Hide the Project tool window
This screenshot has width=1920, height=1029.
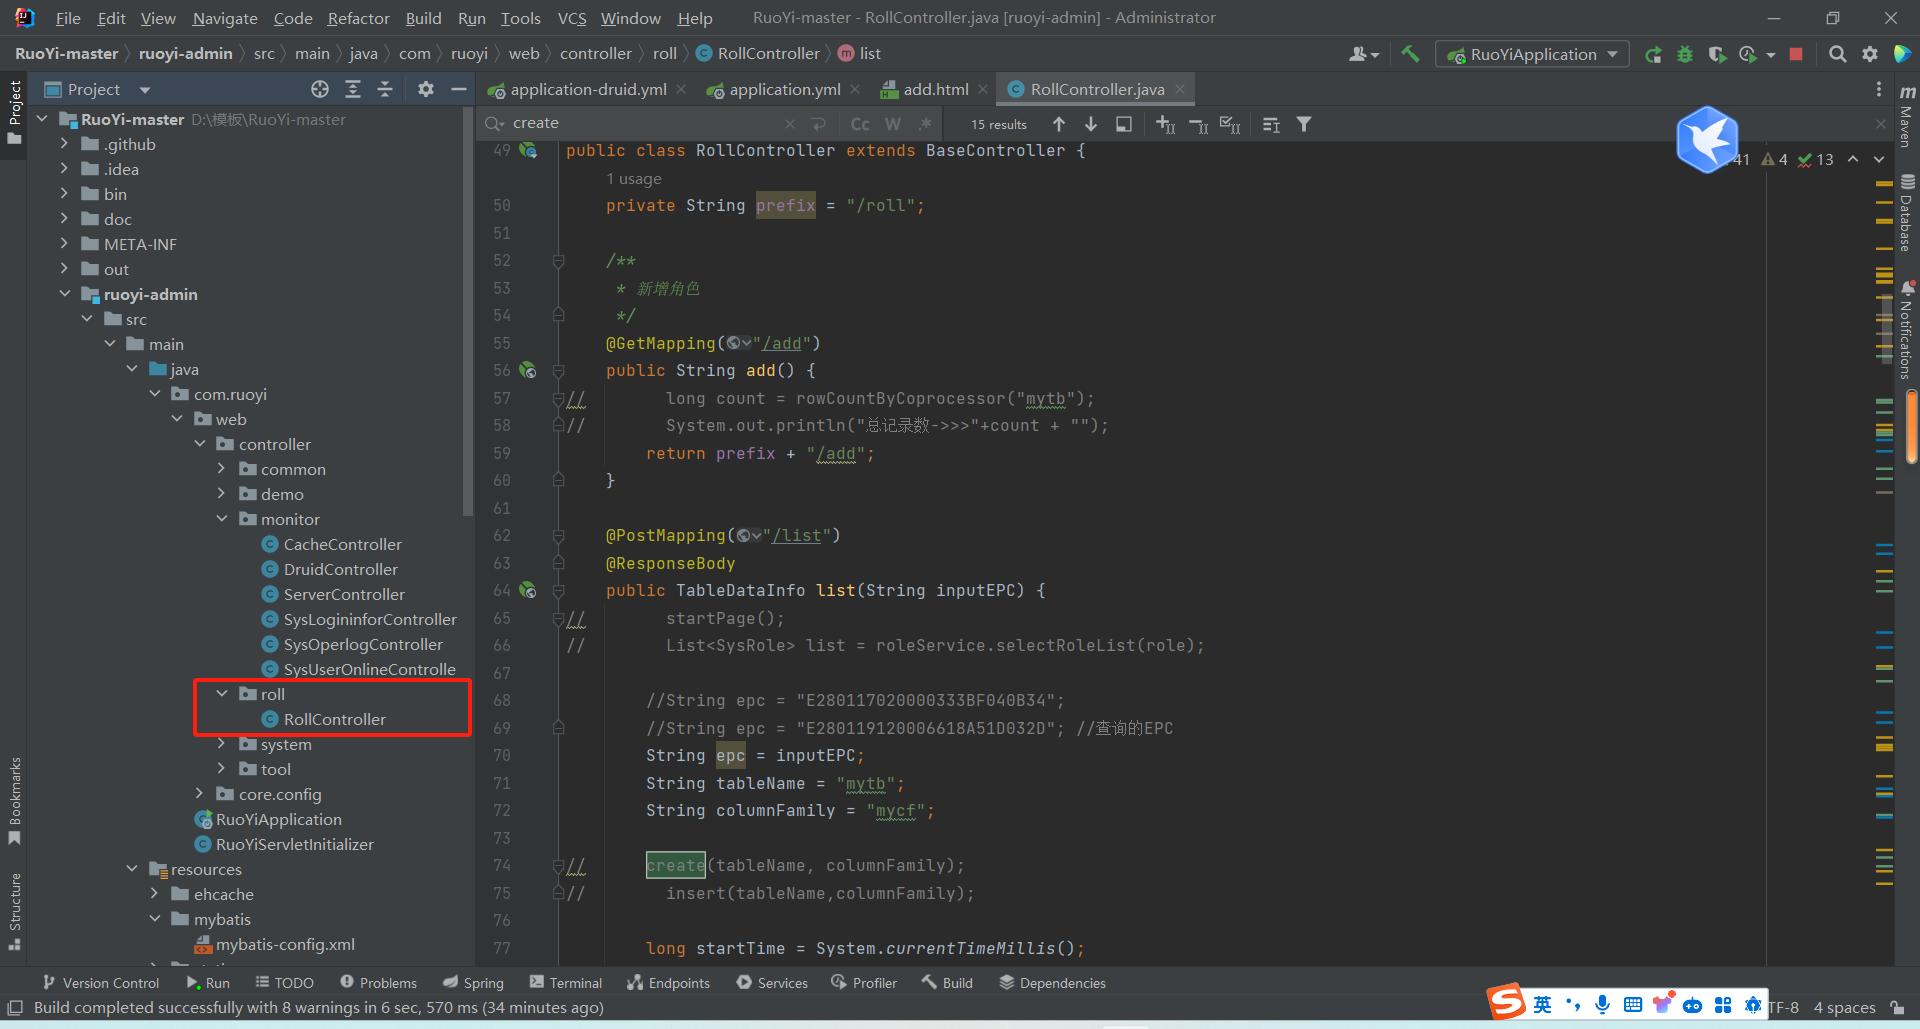pos(459,89)
